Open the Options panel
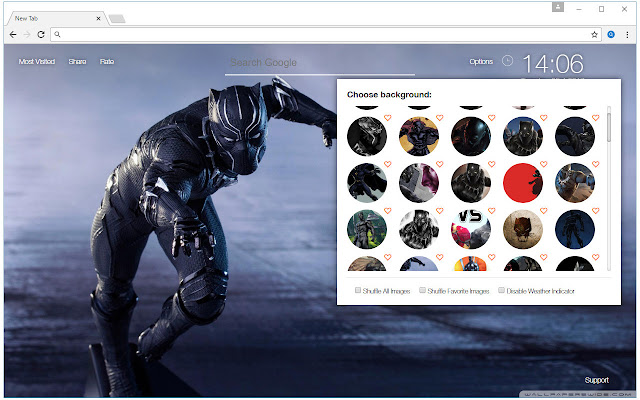The image size is (640, 400). [x=481, y=62]
